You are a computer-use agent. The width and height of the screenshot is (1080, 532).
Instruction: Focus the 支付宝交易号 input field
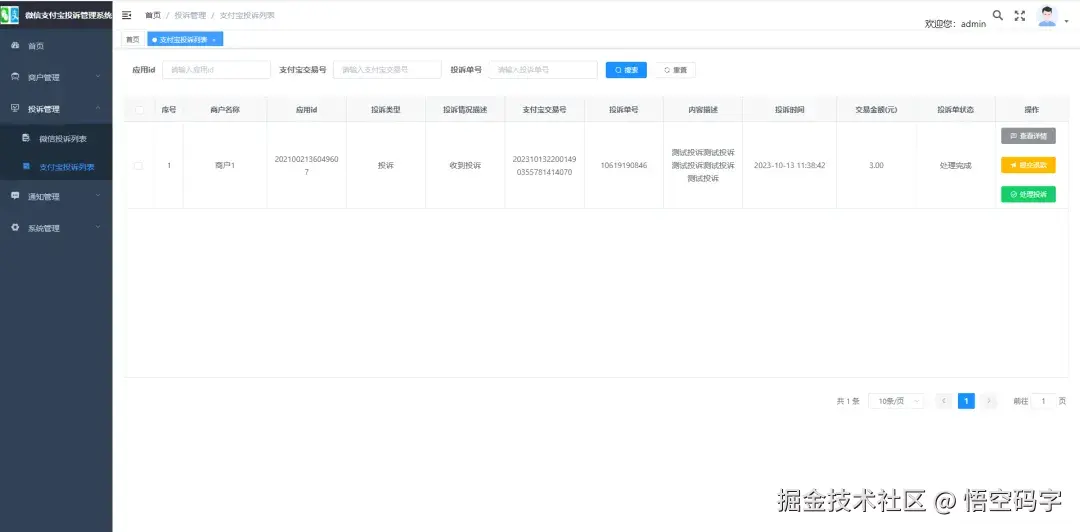pos(387,70)
